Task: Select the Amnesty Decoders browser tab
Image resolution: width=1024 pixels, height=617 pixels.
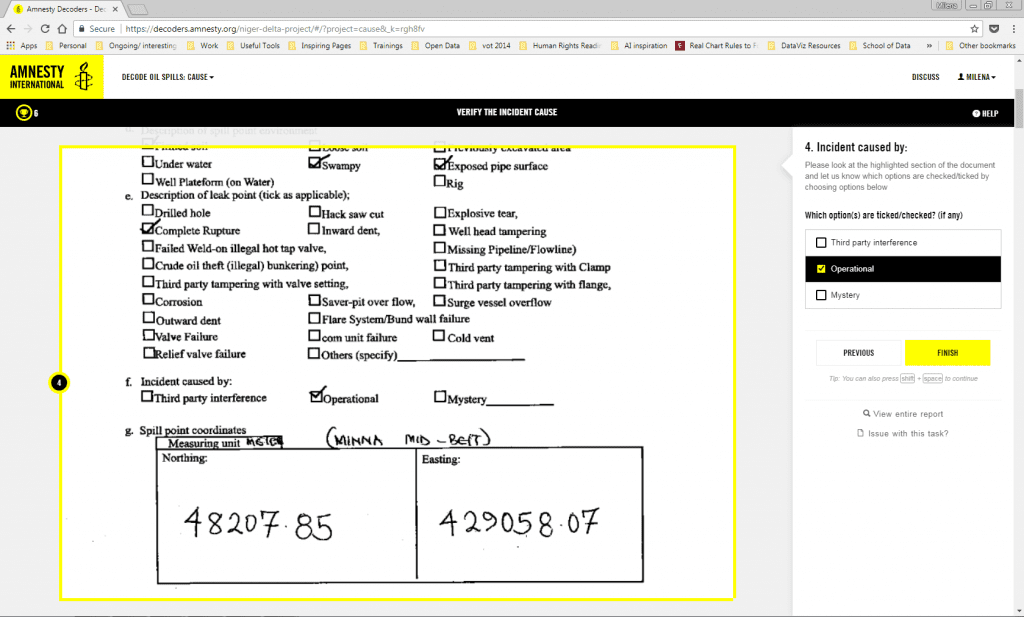Action: pos(65,9)
